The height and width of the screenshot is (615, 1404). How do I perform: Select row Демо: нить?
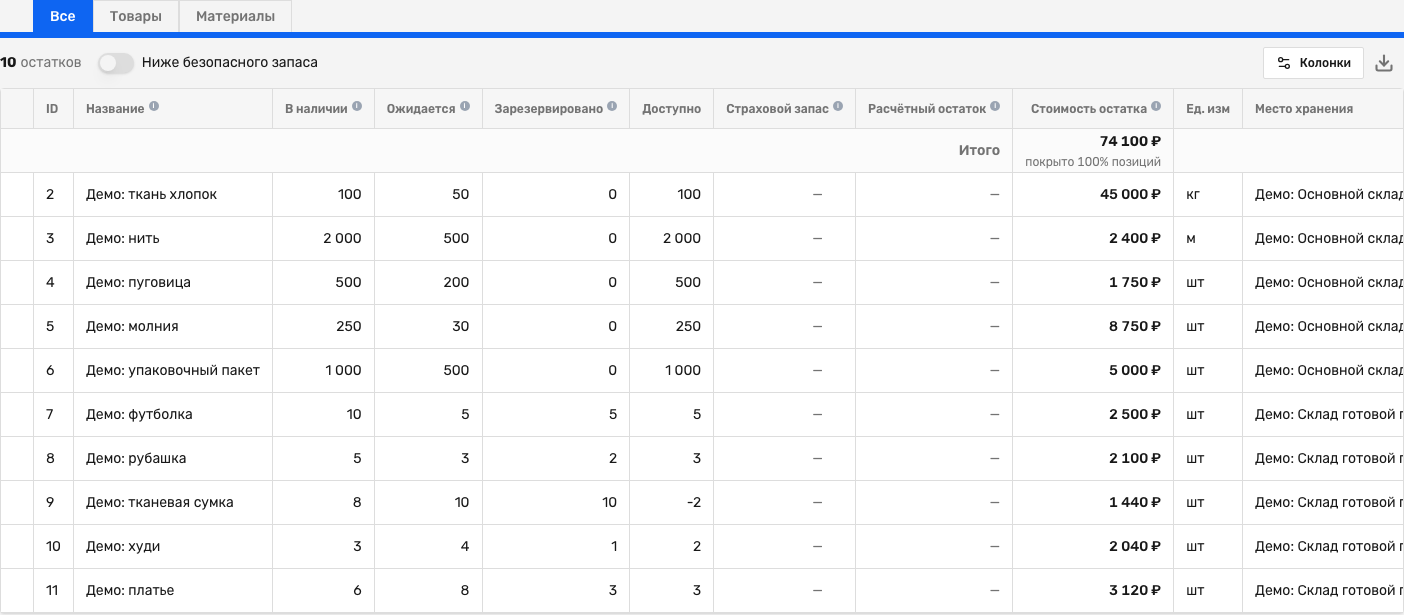(702, 238)
